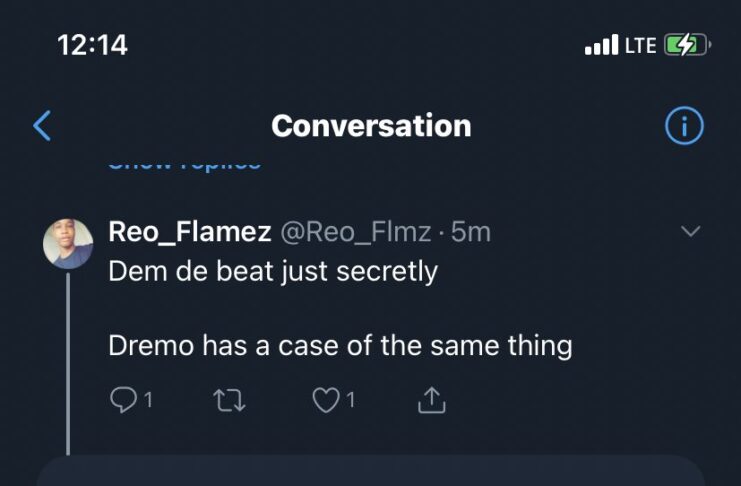Open tweet text 'Dem de beat just secretly'
The height and width of the screenshot is (486, 741).
[x=273, y=271]
